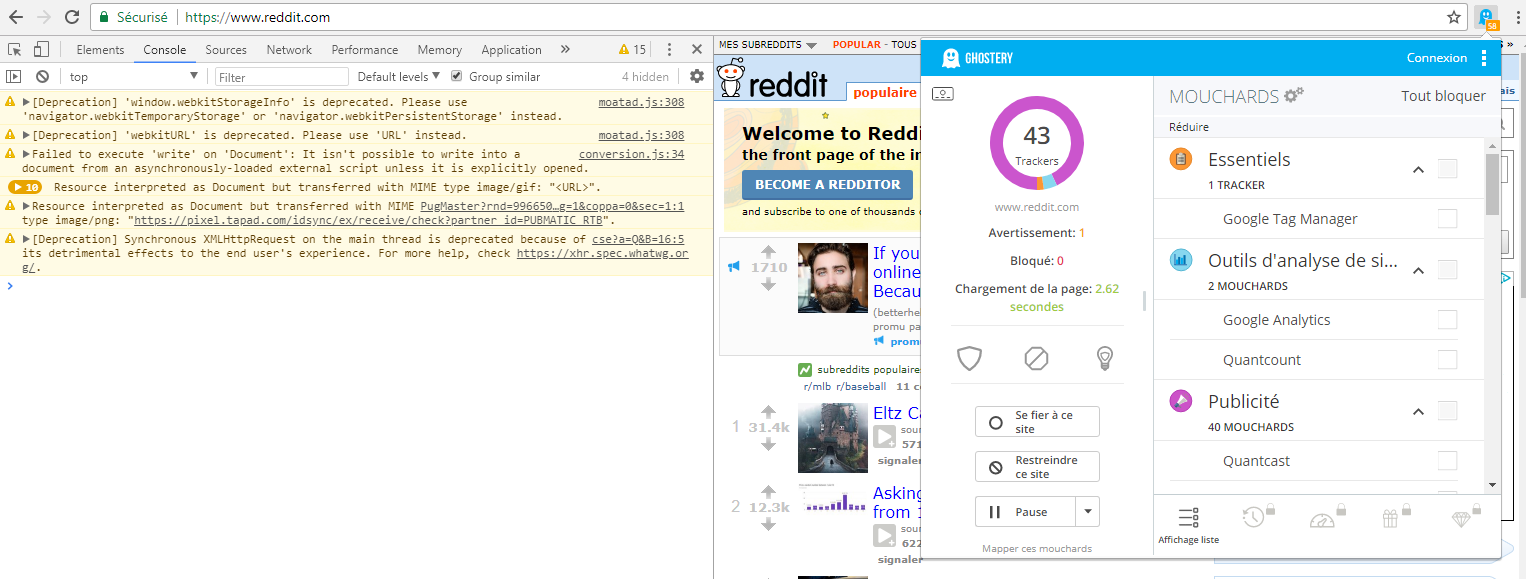The image size is (1526, 579).
Task: Expand the webkitURL deprecation warning
Action: coord(26,135)
